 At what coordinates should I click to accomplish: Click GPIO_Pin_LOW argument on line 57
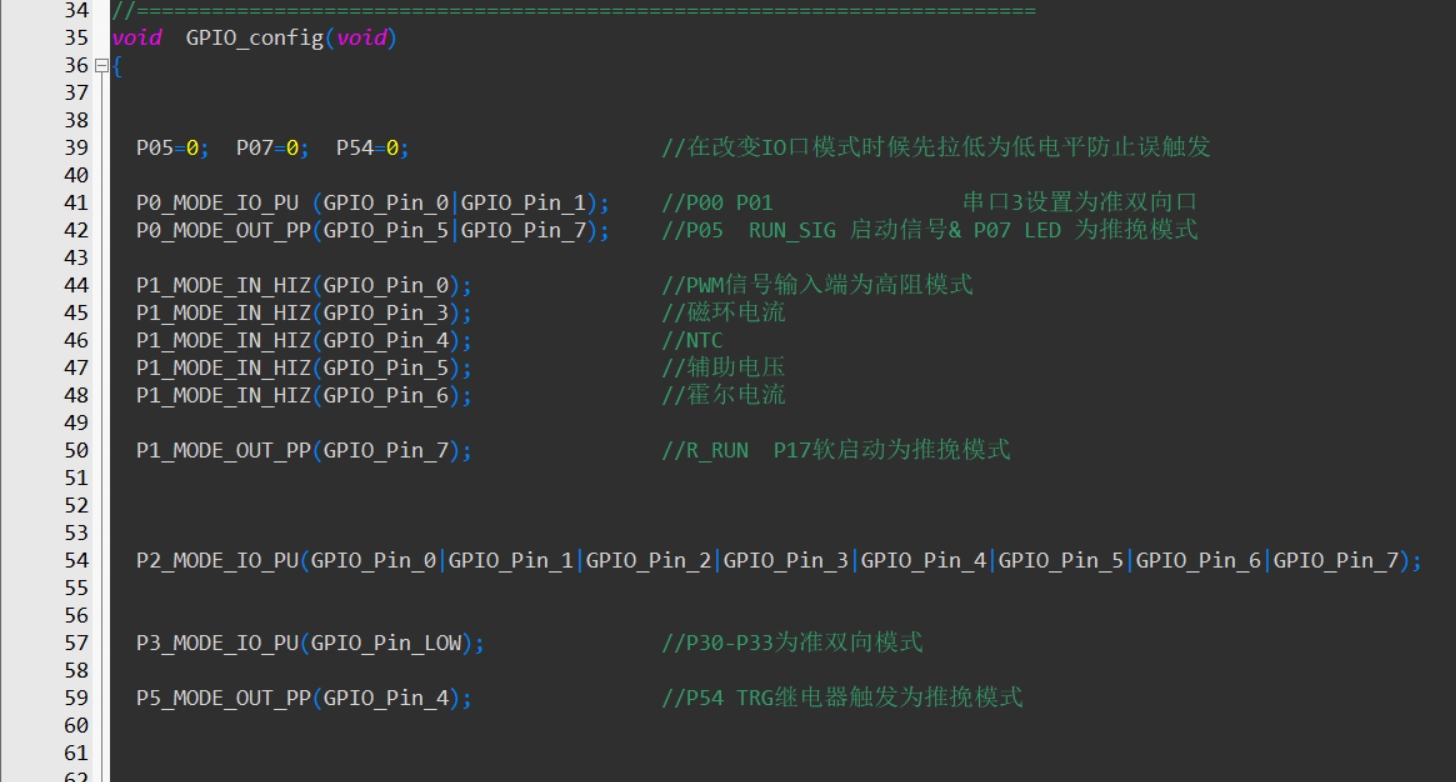point(386,643)
